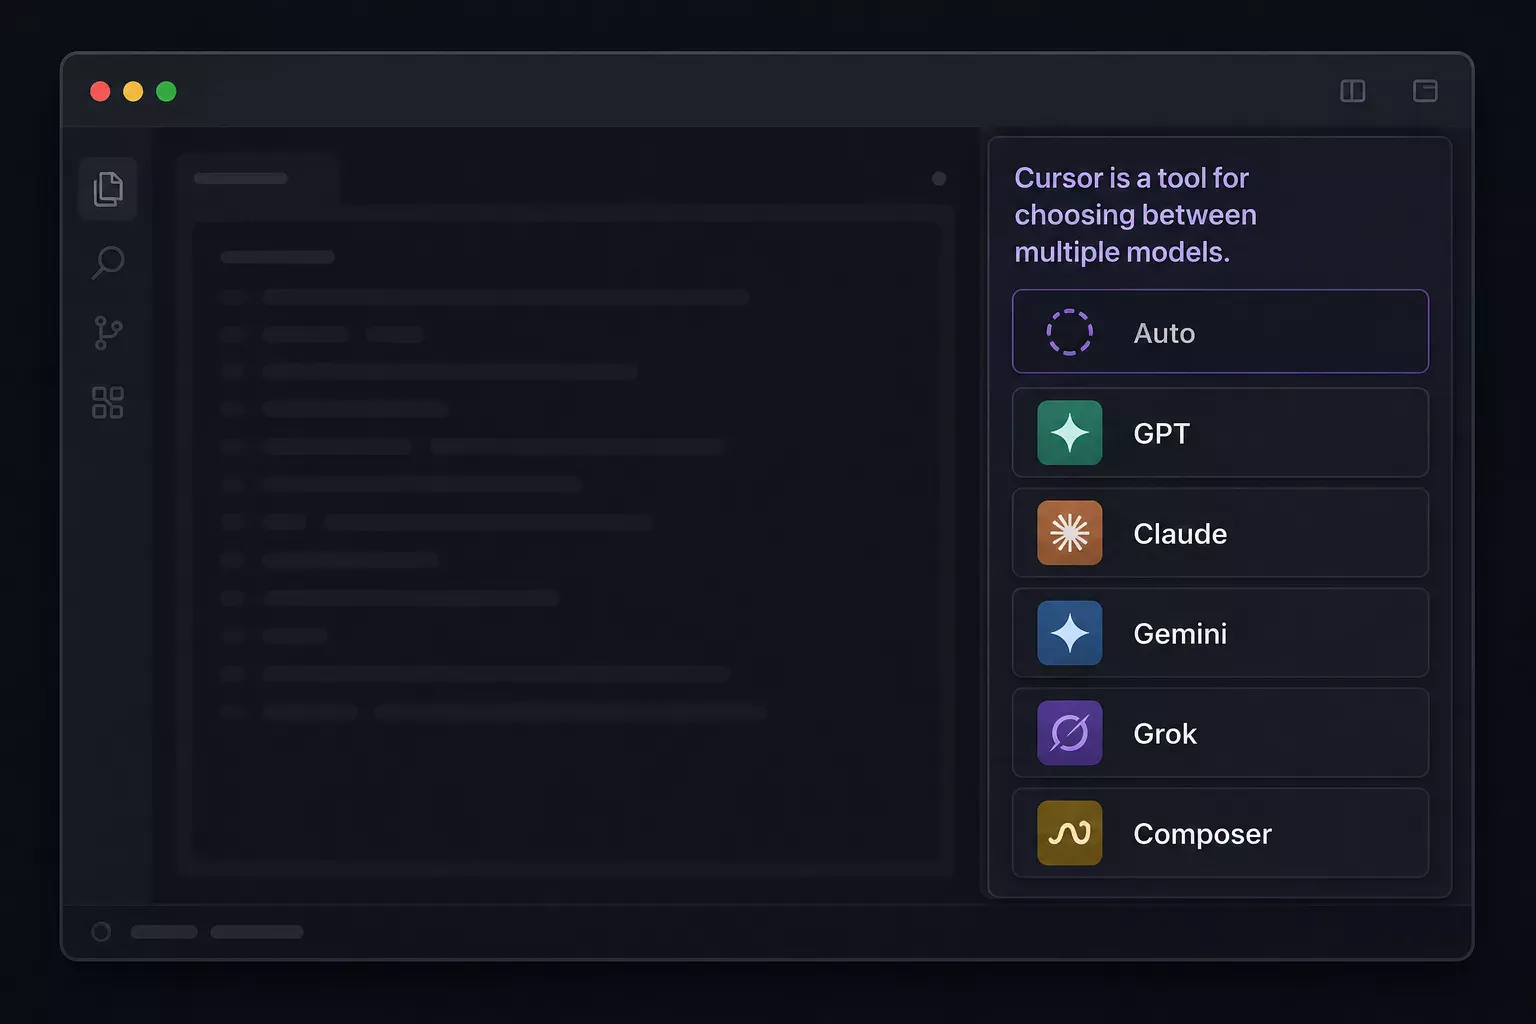The width and height of the screenshot is (1536, 1024).
Task: Select the Gemini model option
Action: [x=1220, y=633]
